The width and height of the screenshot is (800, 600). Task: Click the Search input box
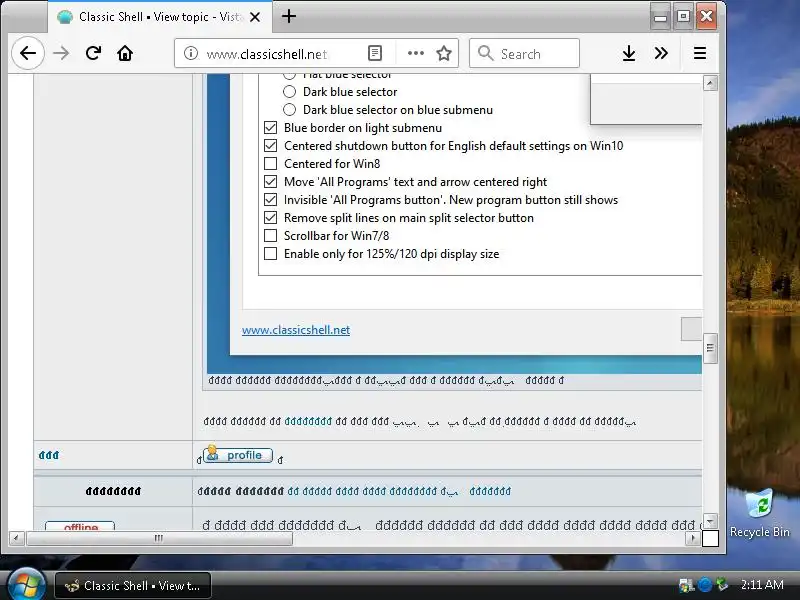point(524,53)
